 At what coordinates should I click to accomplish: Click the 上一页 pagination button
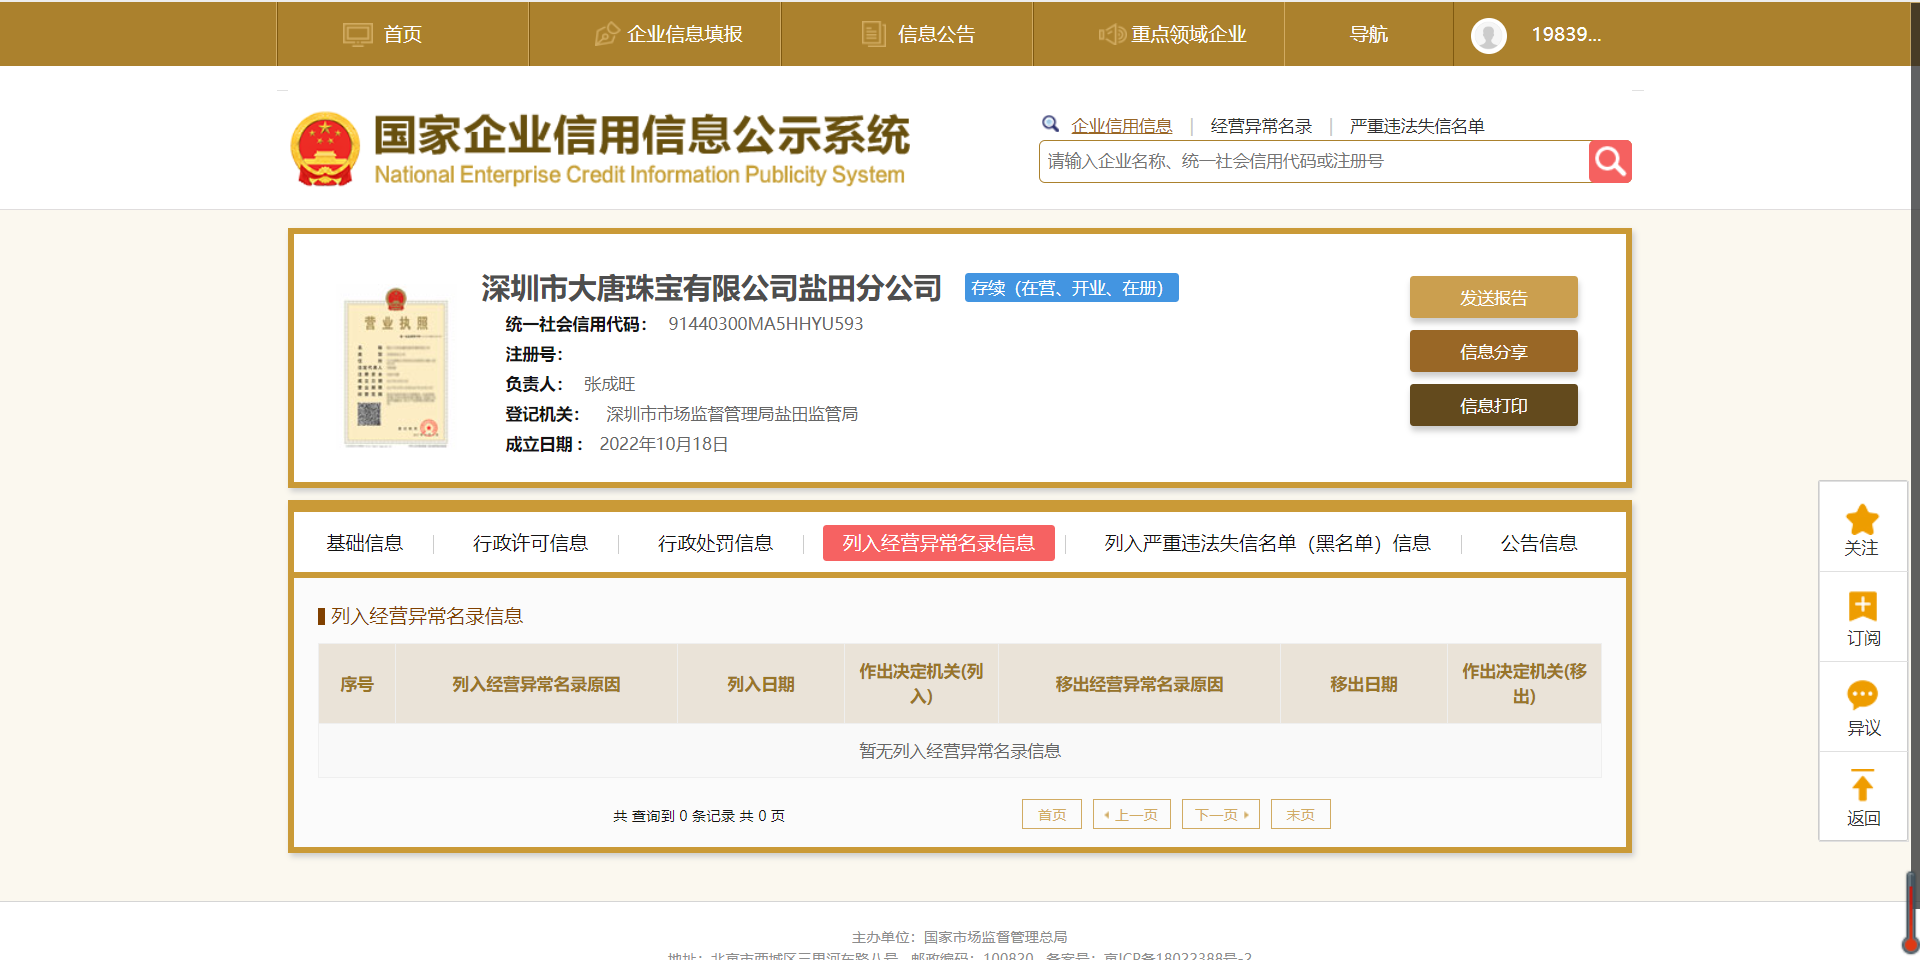[1132, 814]
